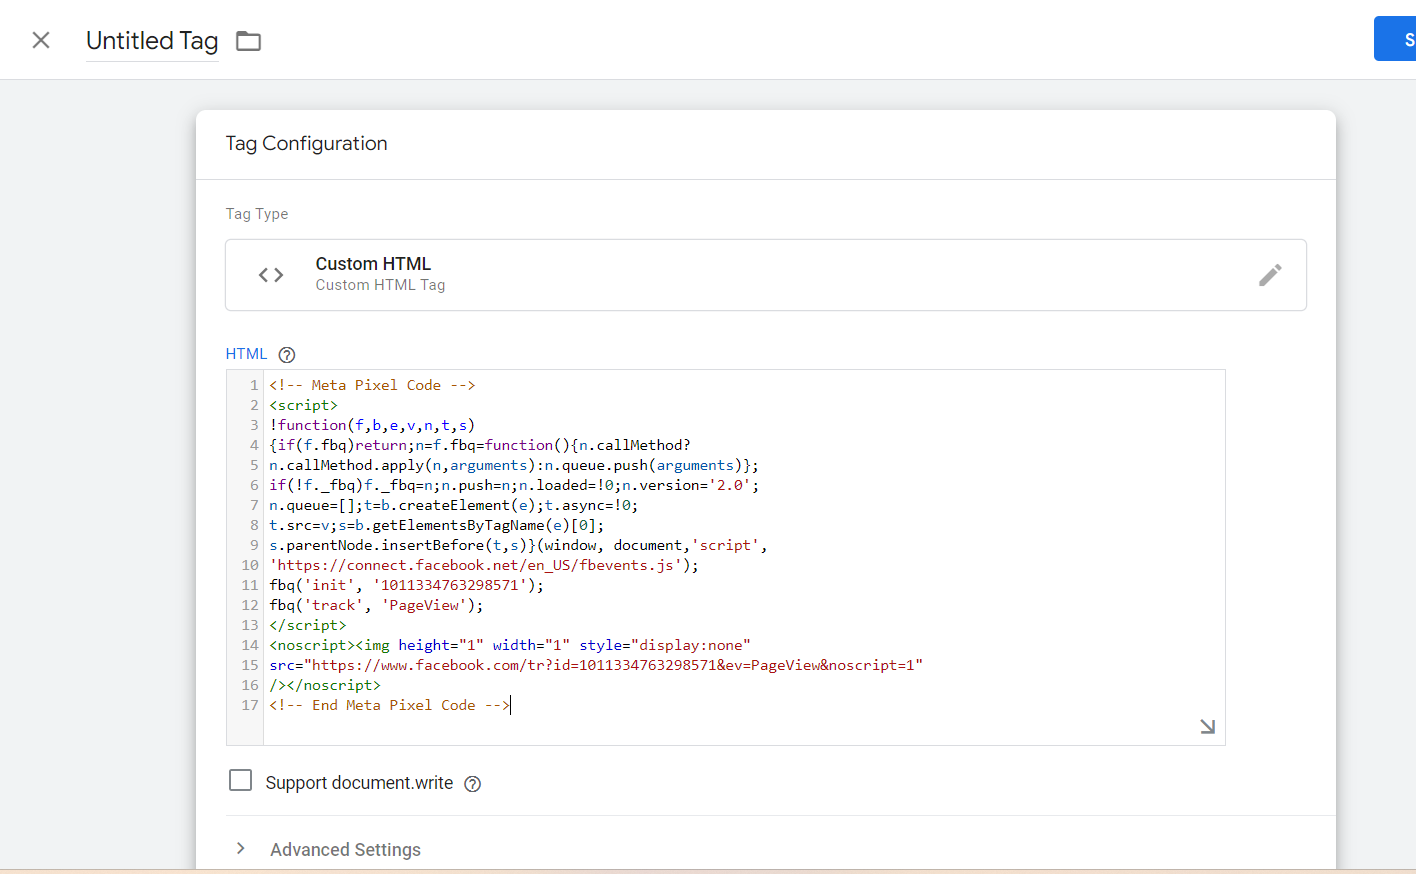Select the Custom HTML tag type card

[x=766, y=275]
